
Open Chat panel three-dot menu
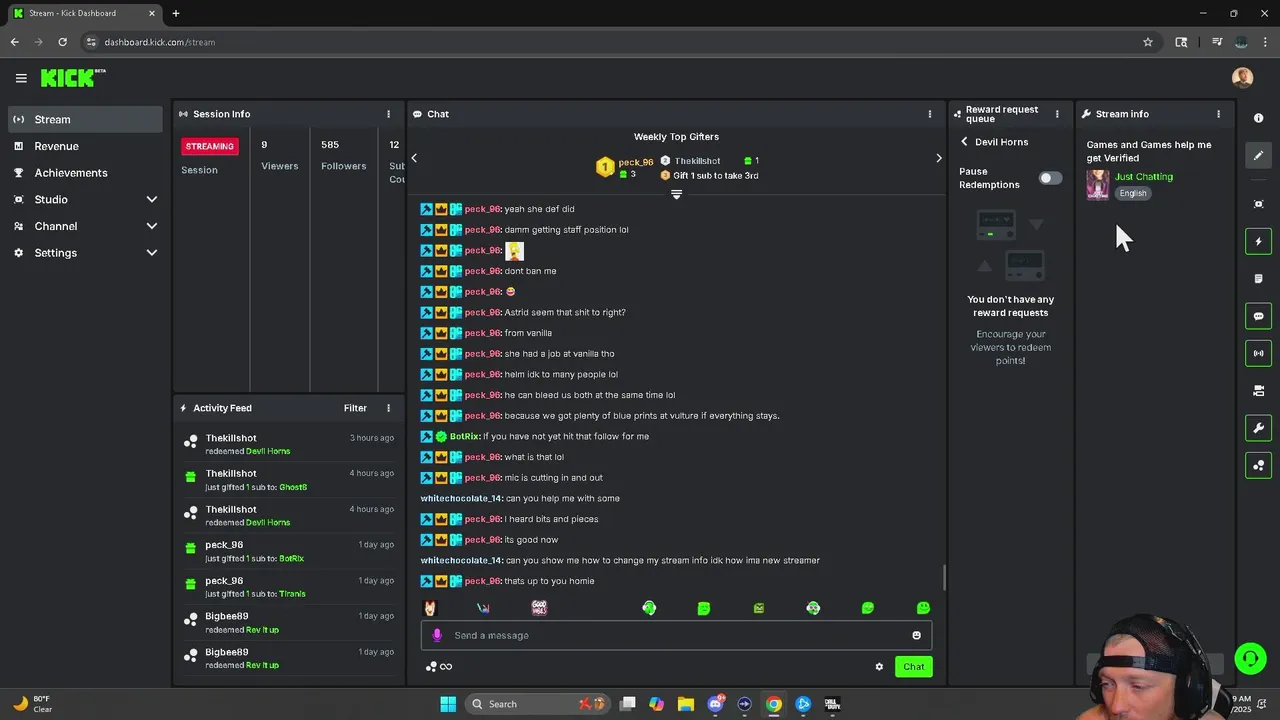929,114
